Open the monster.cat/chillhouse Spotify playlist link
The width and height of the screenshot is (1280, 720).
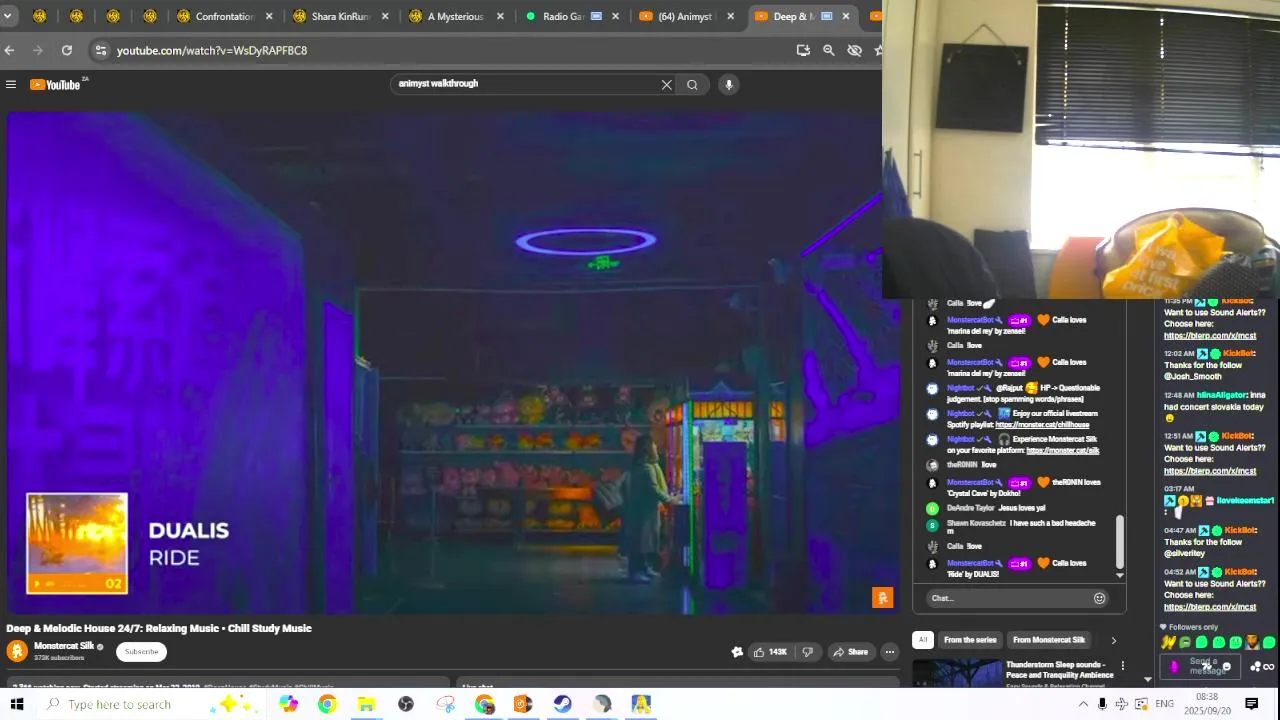tap(1042, 425)
